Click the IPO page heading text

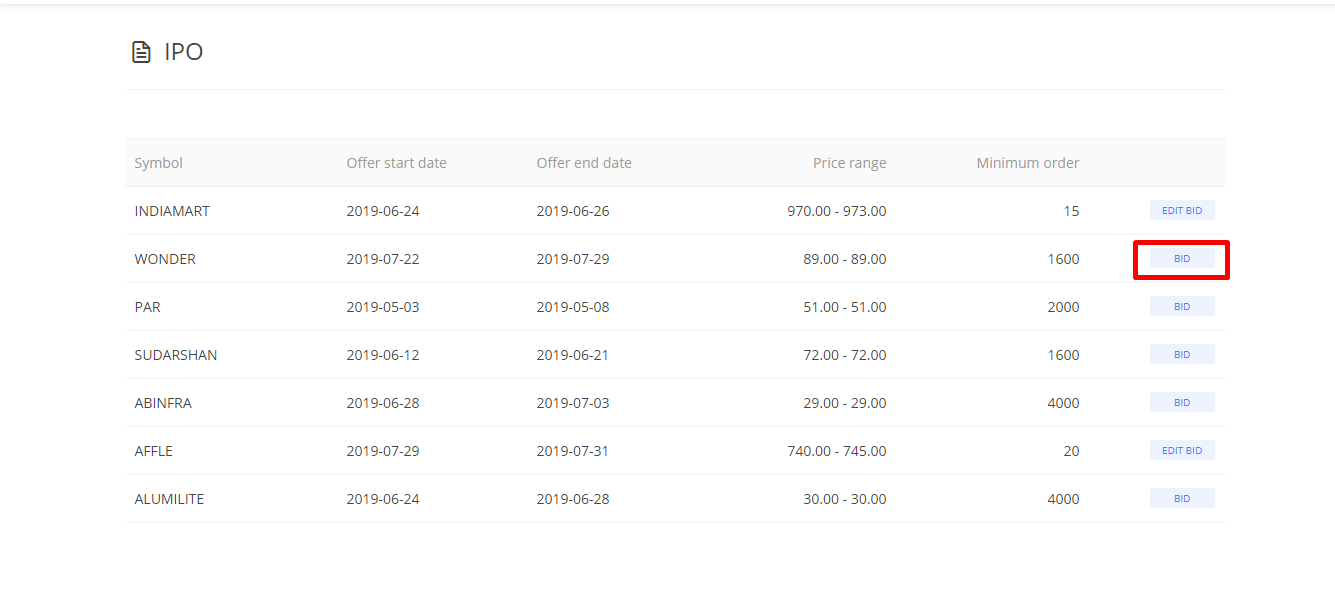click(x=184, y=52)
